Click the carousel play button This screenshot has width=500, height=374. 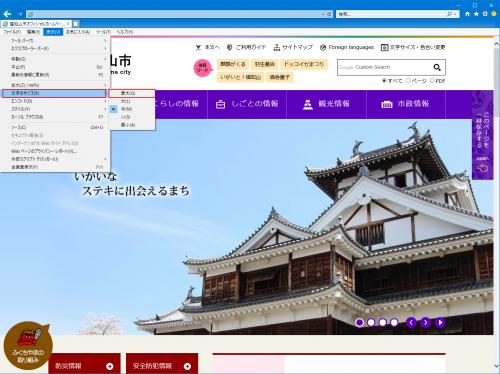click(x=440, y=322)
